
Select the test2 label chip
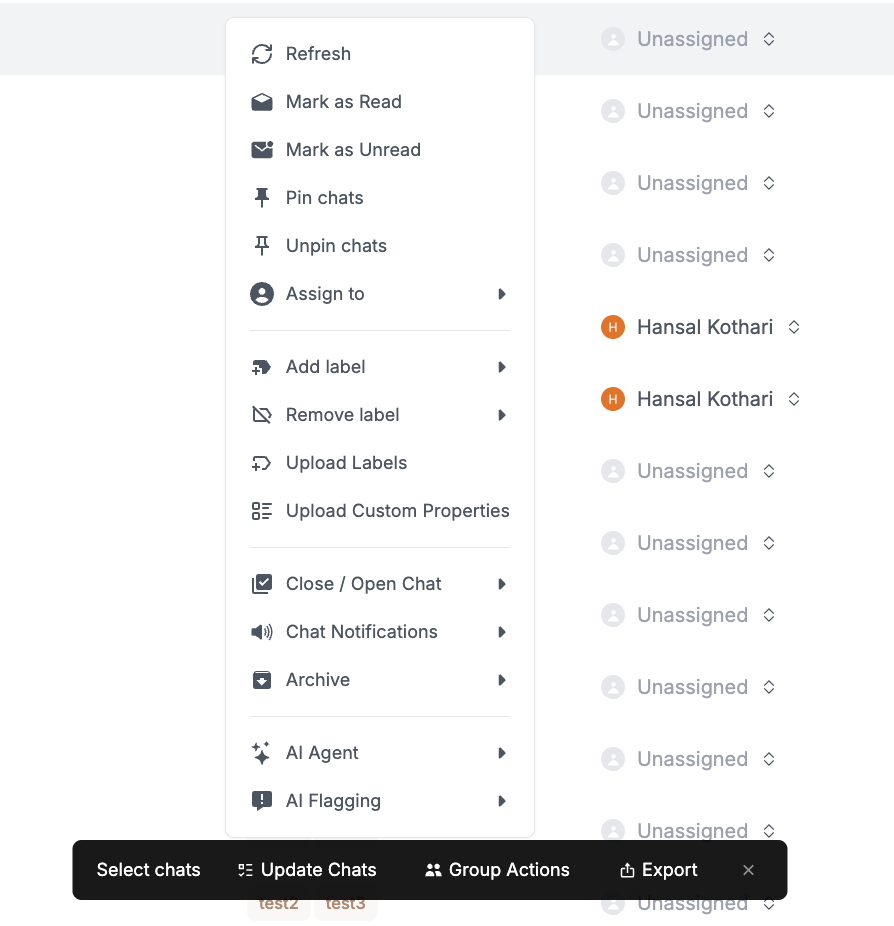278,902
